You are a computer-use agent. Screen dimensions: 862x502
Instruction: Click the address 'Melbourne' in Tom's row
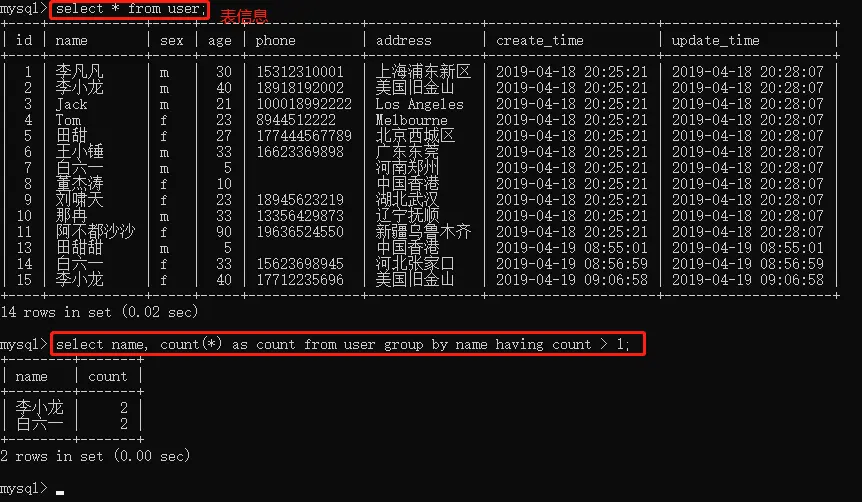[411, 120]
